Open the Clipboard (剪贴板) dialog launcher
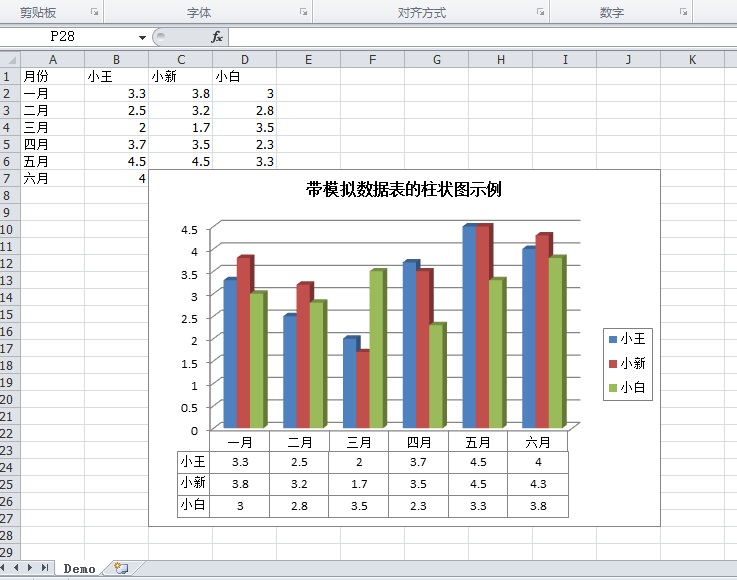The height and width of the screenshot is (580, 737). click(x=94, y=12)
